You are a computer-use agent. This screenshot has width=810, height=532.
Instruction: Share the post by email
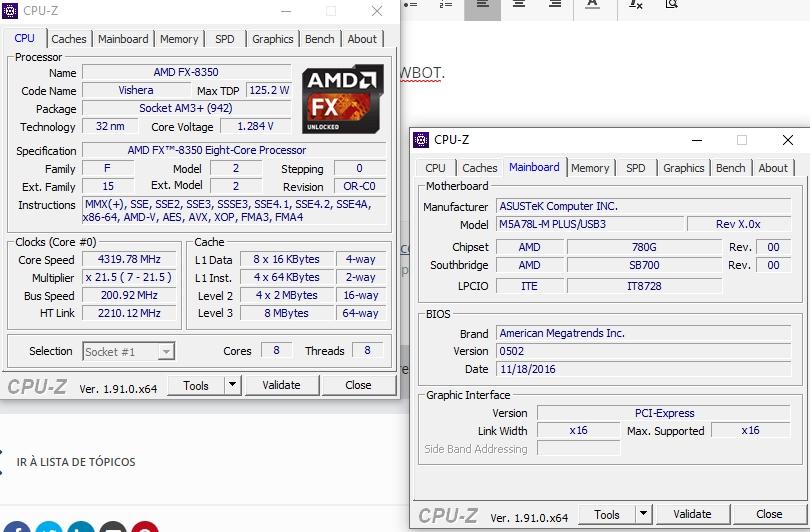113,527
